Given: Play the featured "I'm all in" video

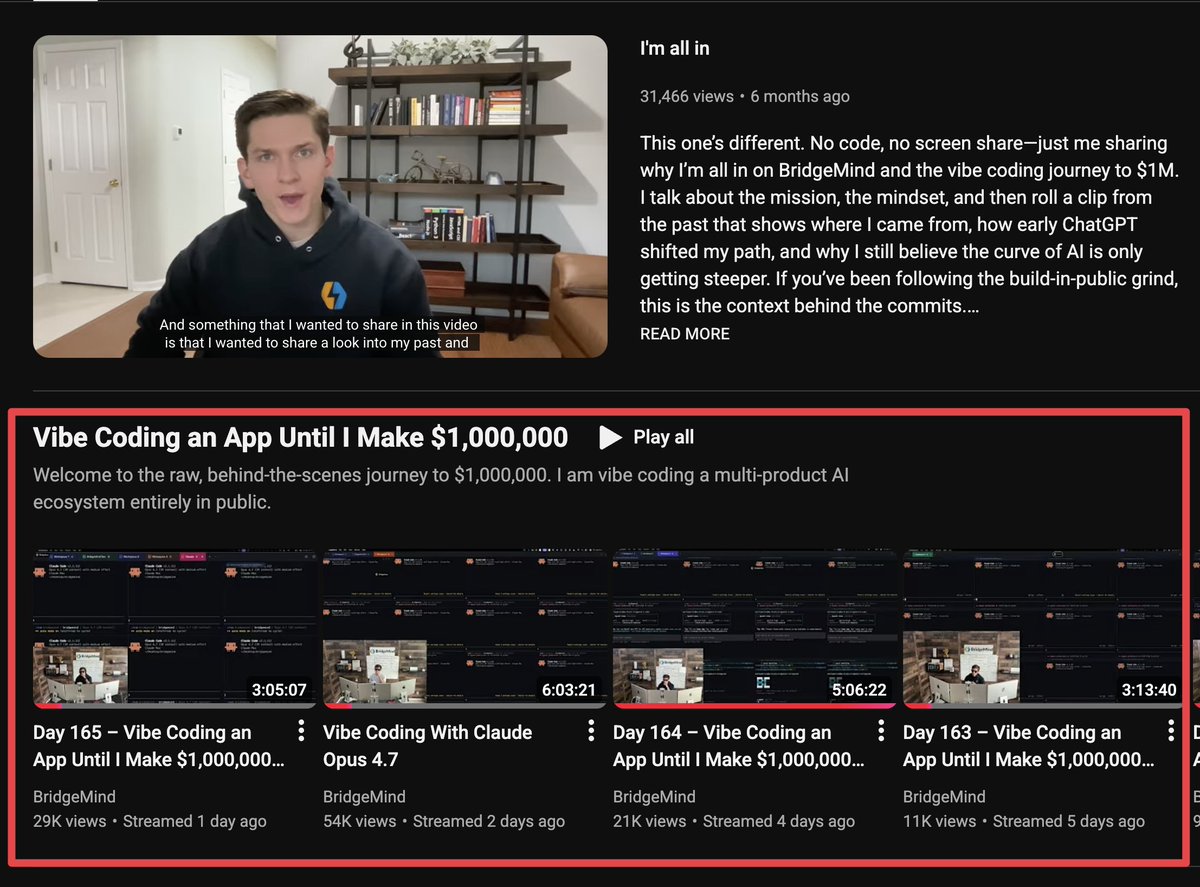Looking at the screenshot, I should (320, 196).
